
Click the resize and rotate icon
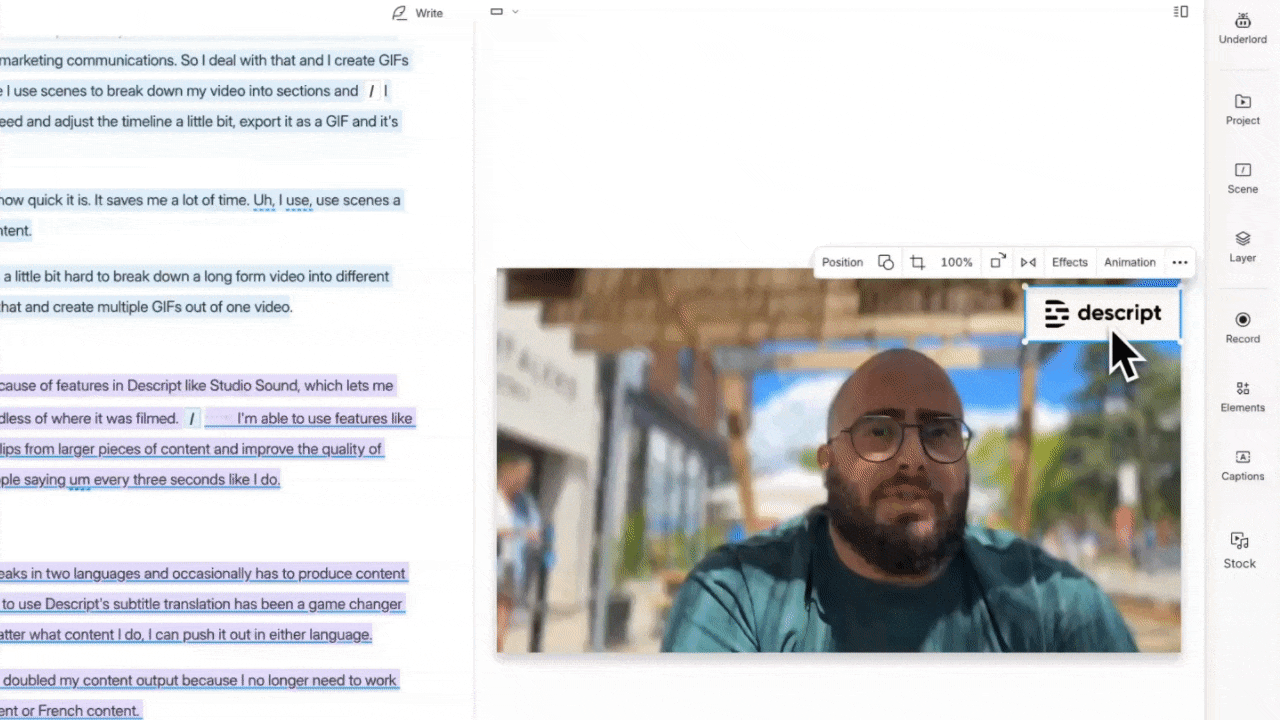(997, 262)
